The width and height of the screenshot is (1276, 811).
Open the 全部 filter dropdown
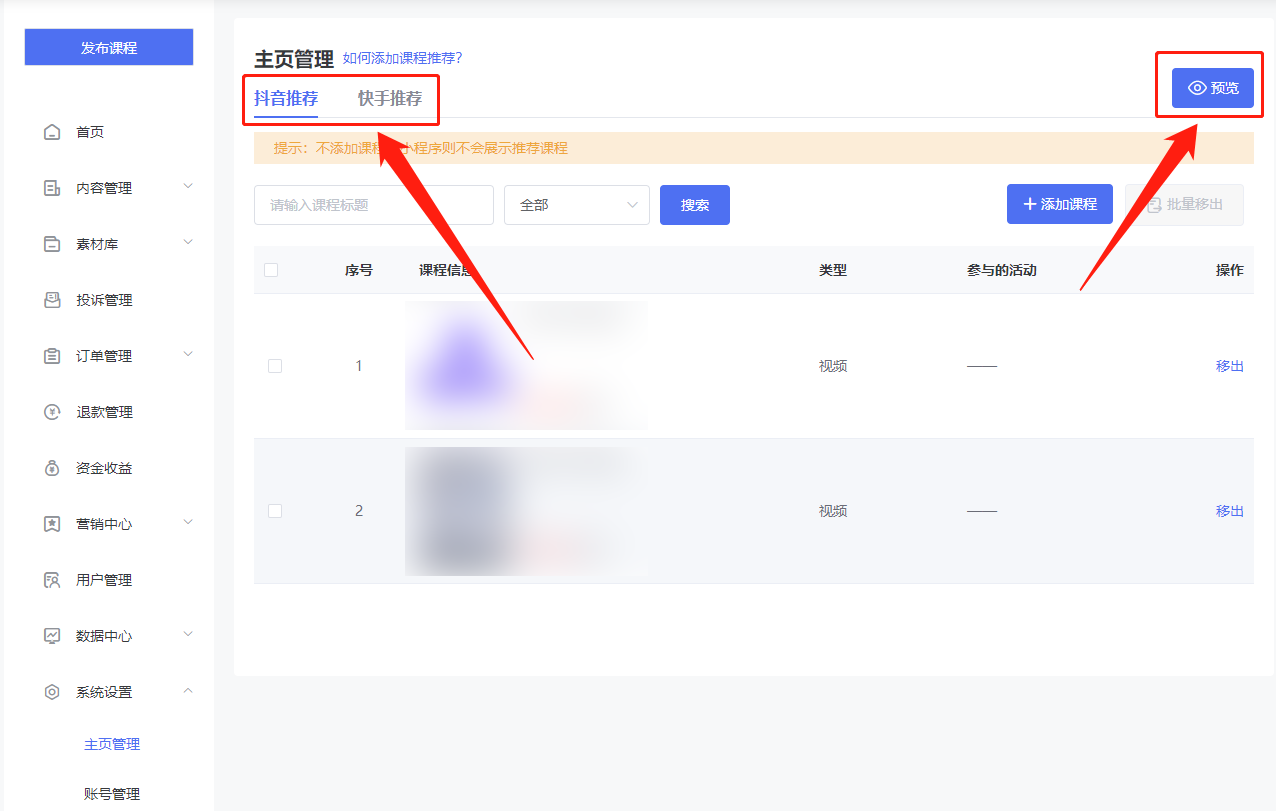[x=576, y=205]
